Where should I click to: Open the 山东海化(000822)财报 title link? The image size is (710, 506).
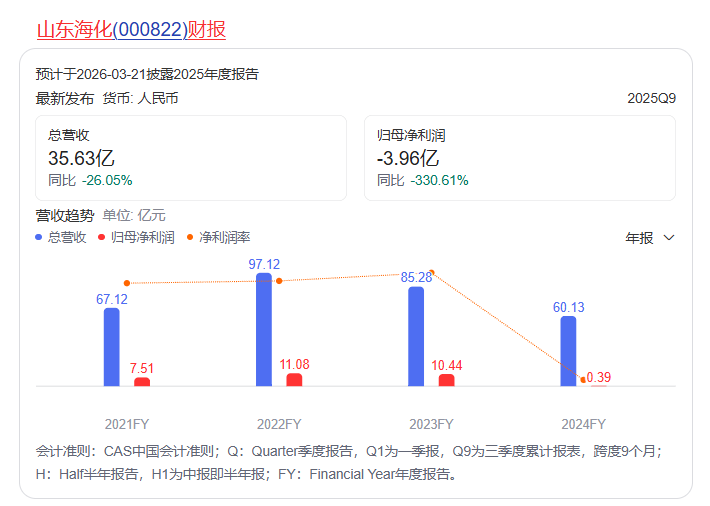[x=131, y=30]
